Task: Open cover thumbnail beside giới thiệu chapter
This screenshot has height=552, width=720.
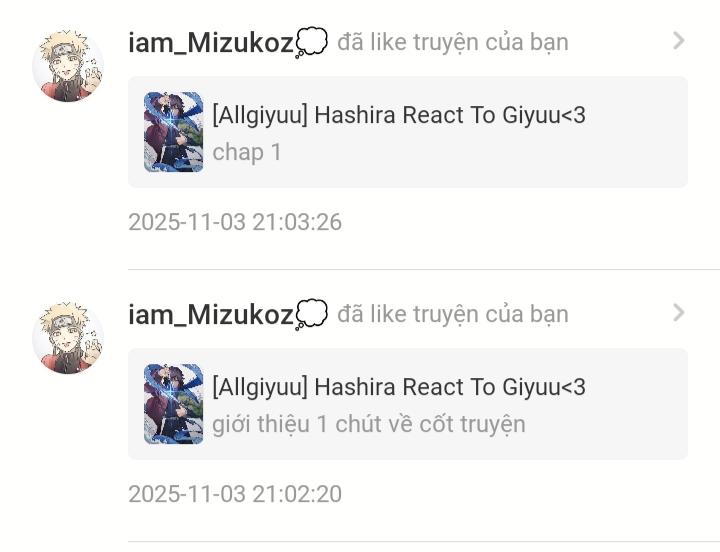Action: [174, 404]
